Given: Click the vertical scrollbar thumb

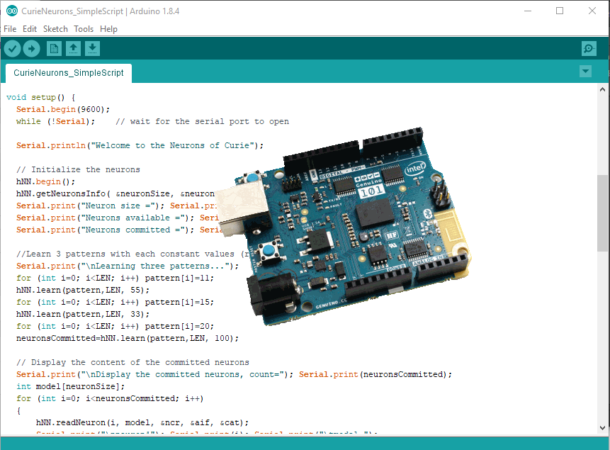Looking at the screenshot, I should coord(602,213).
